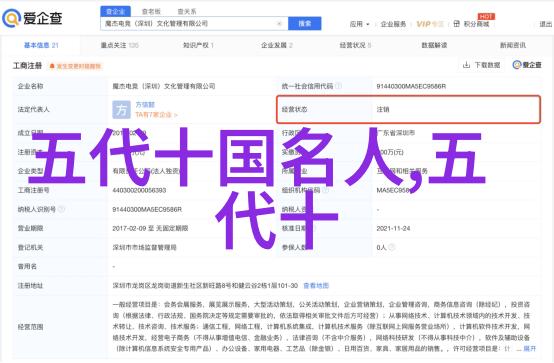Open the VIP link in the header
This screenshot has height=363, width=554.
point(430,24)
